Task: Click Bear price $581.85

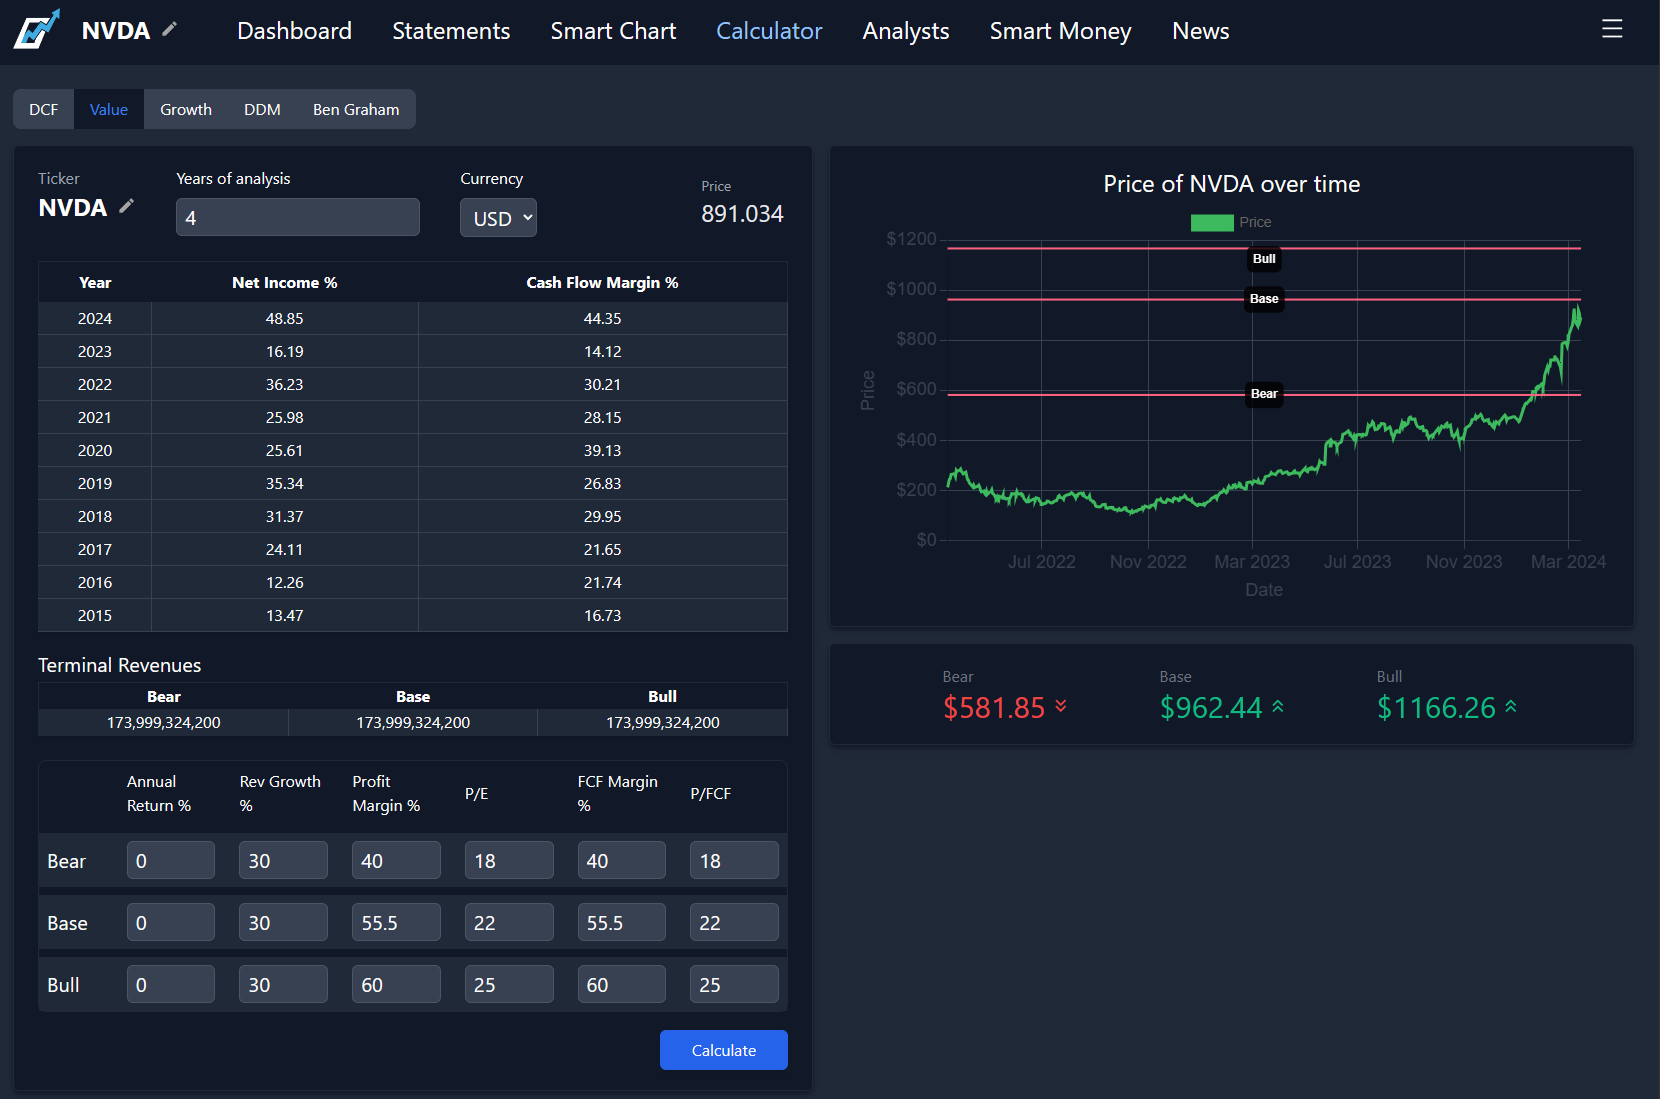Action: tap(994, 707)
